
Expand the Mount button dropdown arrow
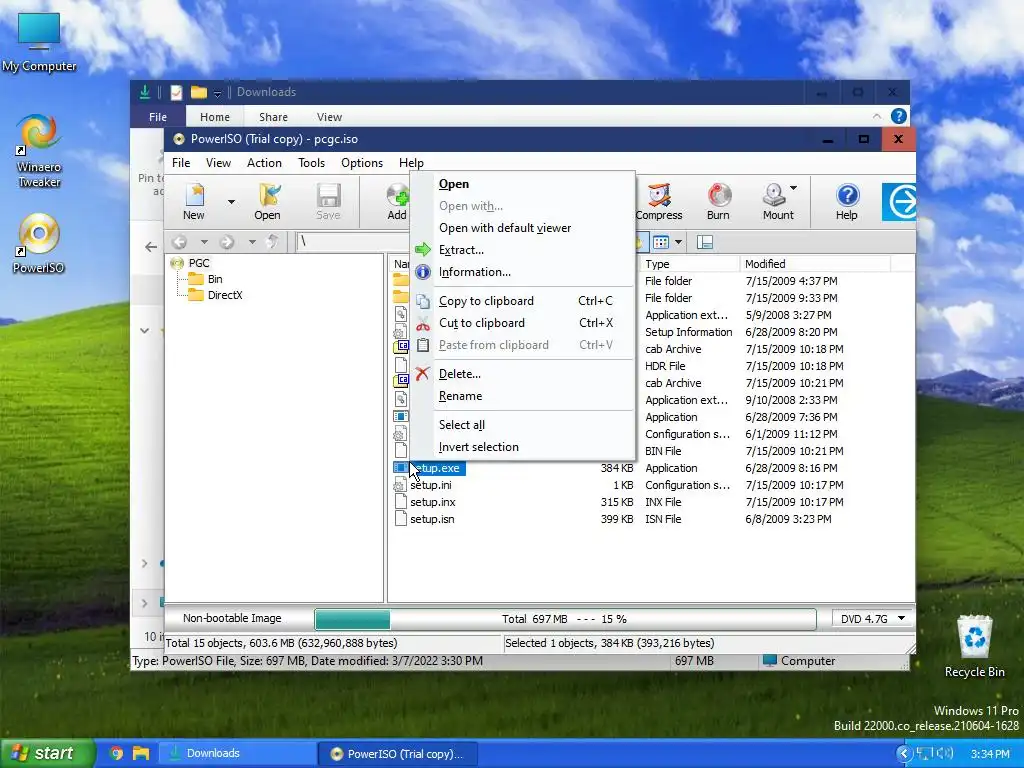(793, 188)
